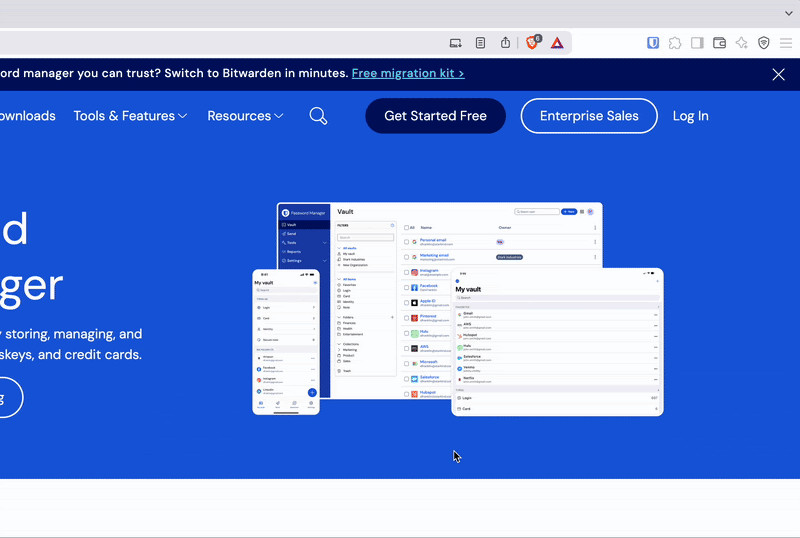The width and height of the screenshot is (800, 538).
Task: Toggle reader mode icon in address bar
Action: [480, 43]
